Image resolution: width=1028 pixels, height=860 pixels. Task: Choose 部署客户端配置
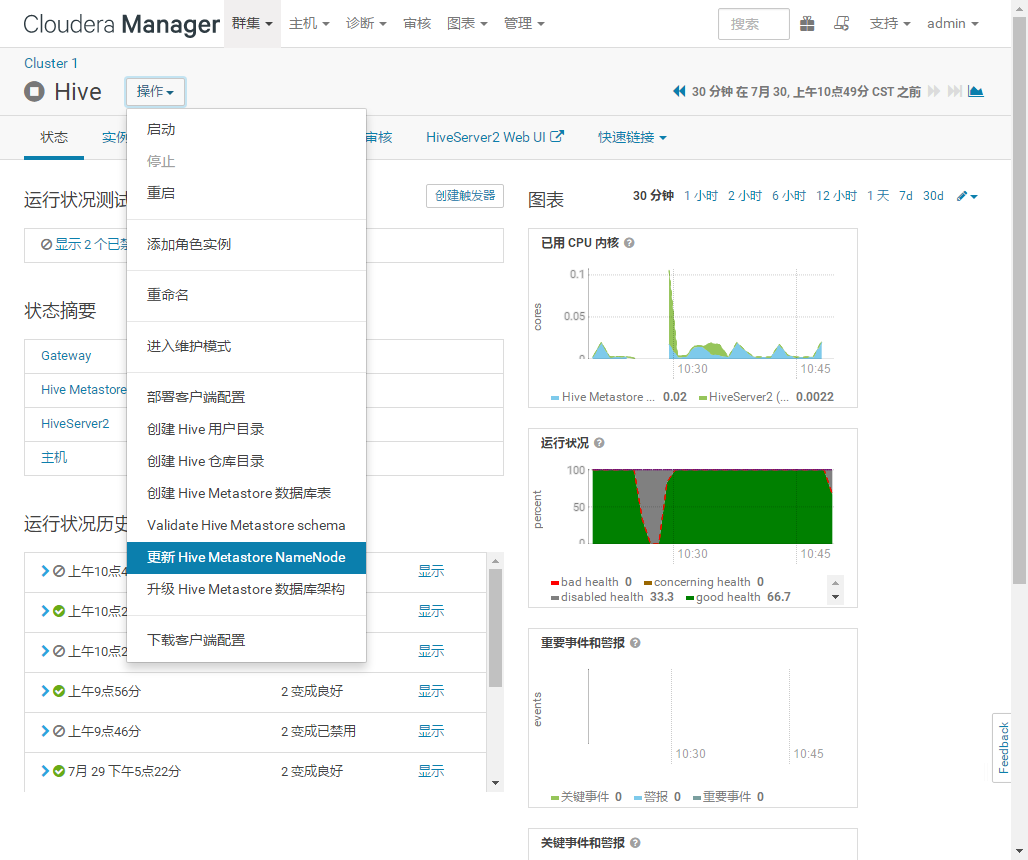pos(246,397)
